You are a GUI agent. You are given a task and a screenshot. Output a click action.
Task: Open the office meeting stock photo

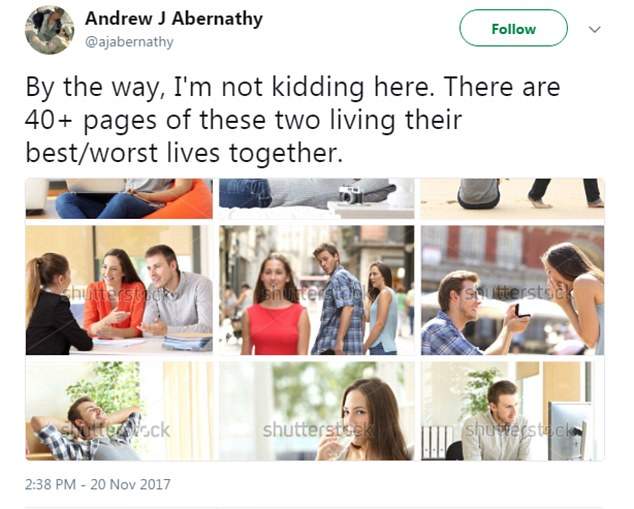119,290
